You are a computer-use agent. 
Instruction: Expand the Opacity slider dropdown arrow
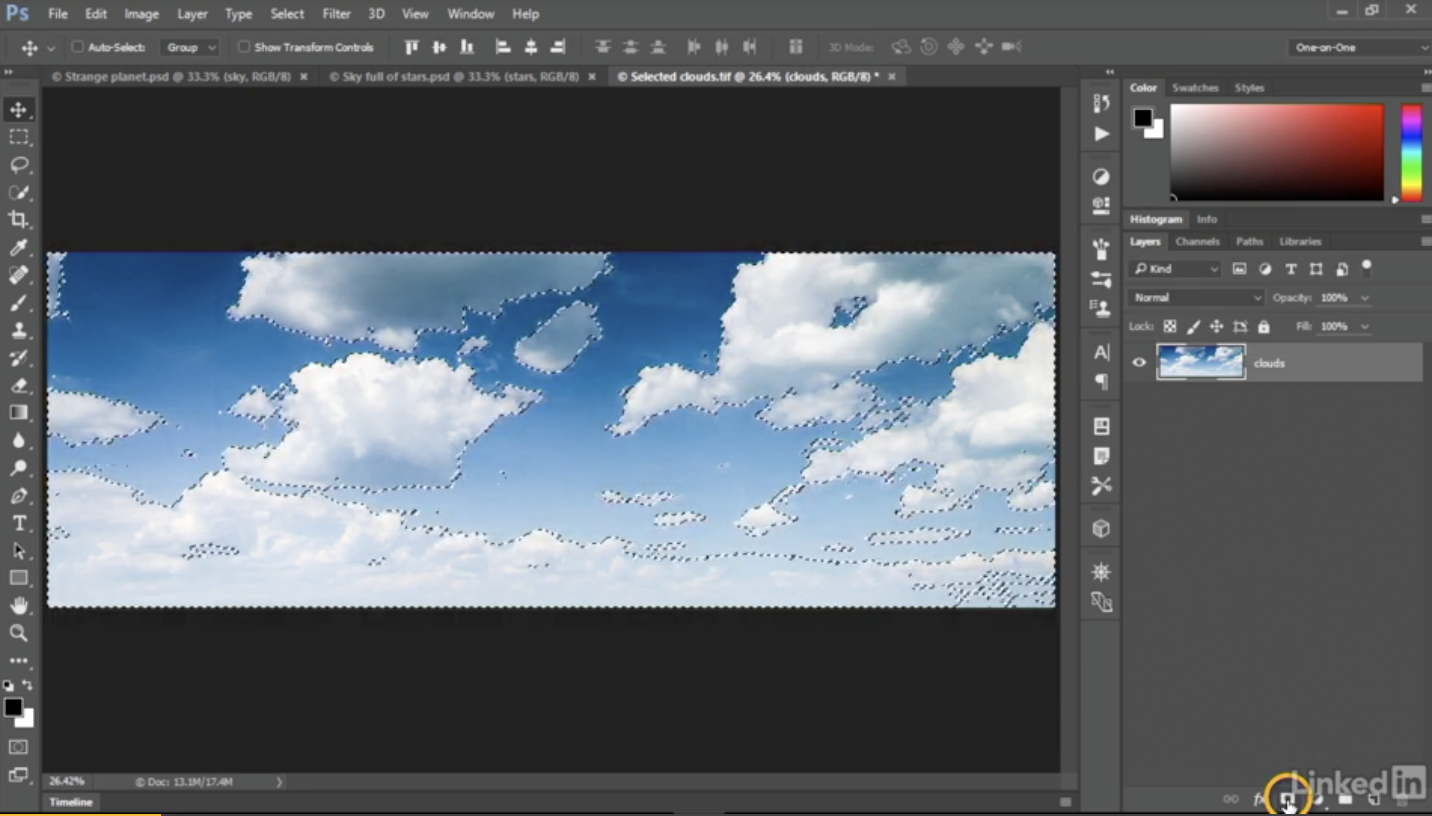(1364, 298)
